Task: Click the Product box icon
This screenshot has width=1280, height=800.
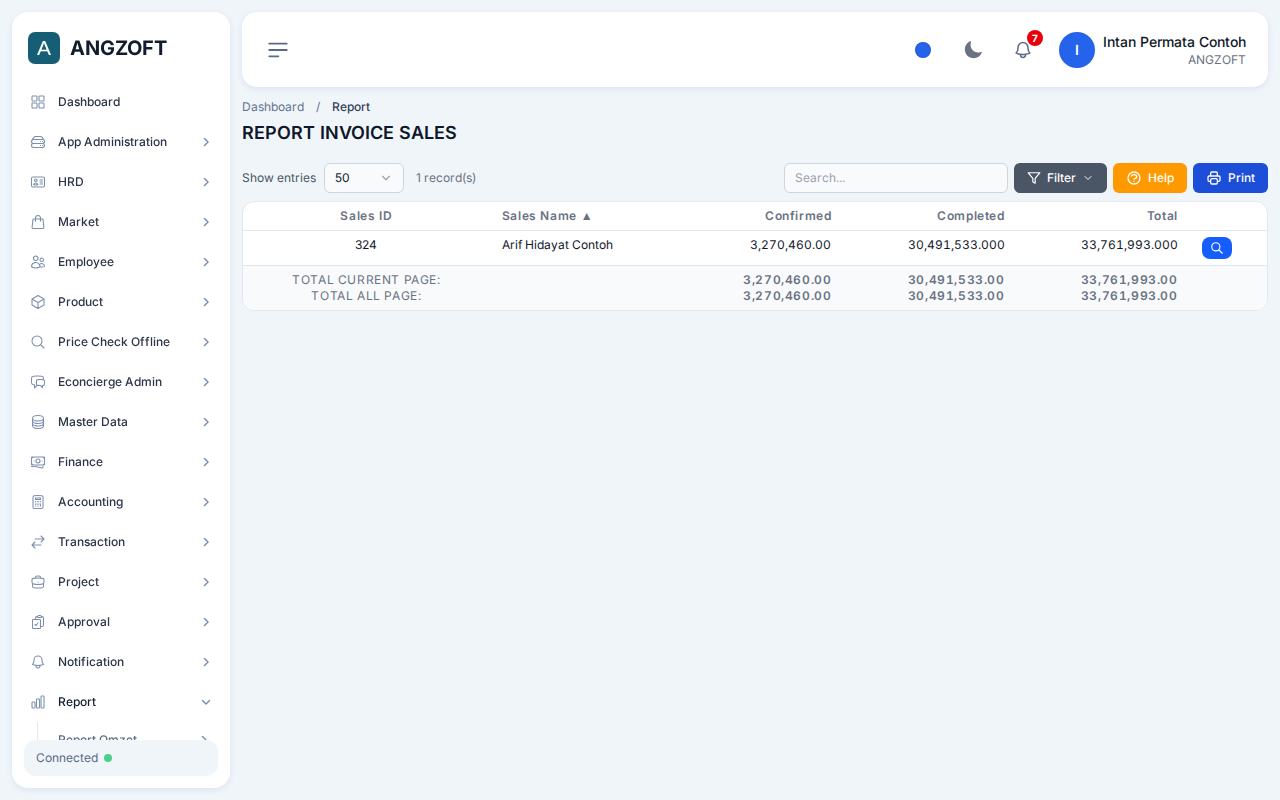Action: click(x=38, y=302)
